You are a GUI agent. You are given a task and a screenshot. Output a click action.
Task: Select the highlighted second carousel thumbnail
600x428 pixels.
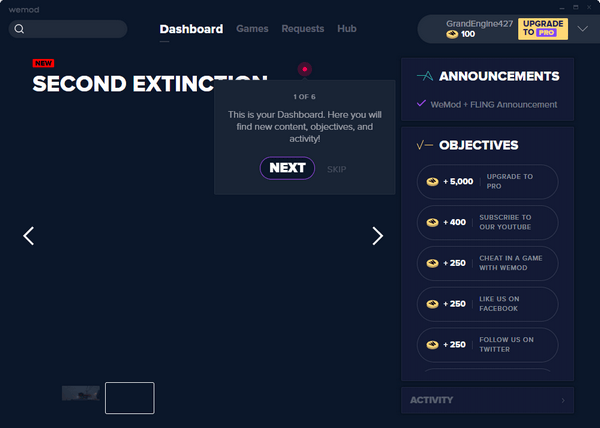130,398
